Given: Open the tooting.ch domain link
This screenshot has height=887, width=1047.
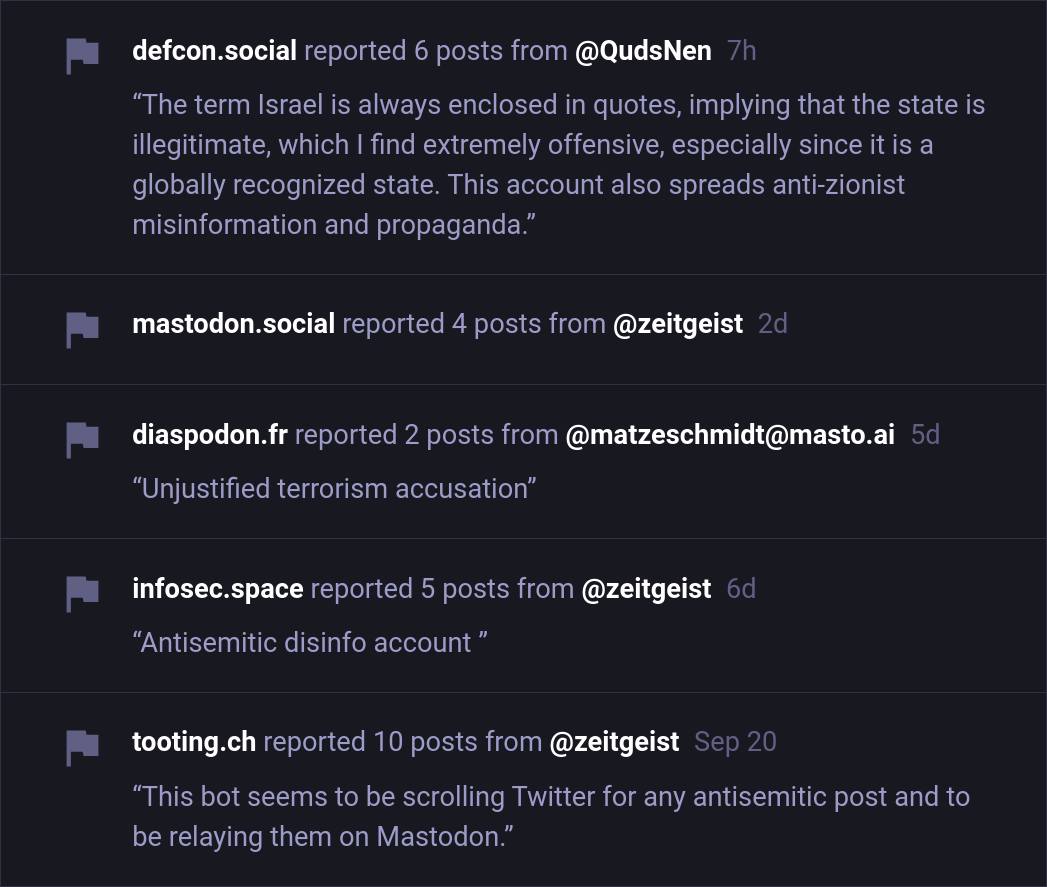Looking at the screenshot, I should coord(194,742).
